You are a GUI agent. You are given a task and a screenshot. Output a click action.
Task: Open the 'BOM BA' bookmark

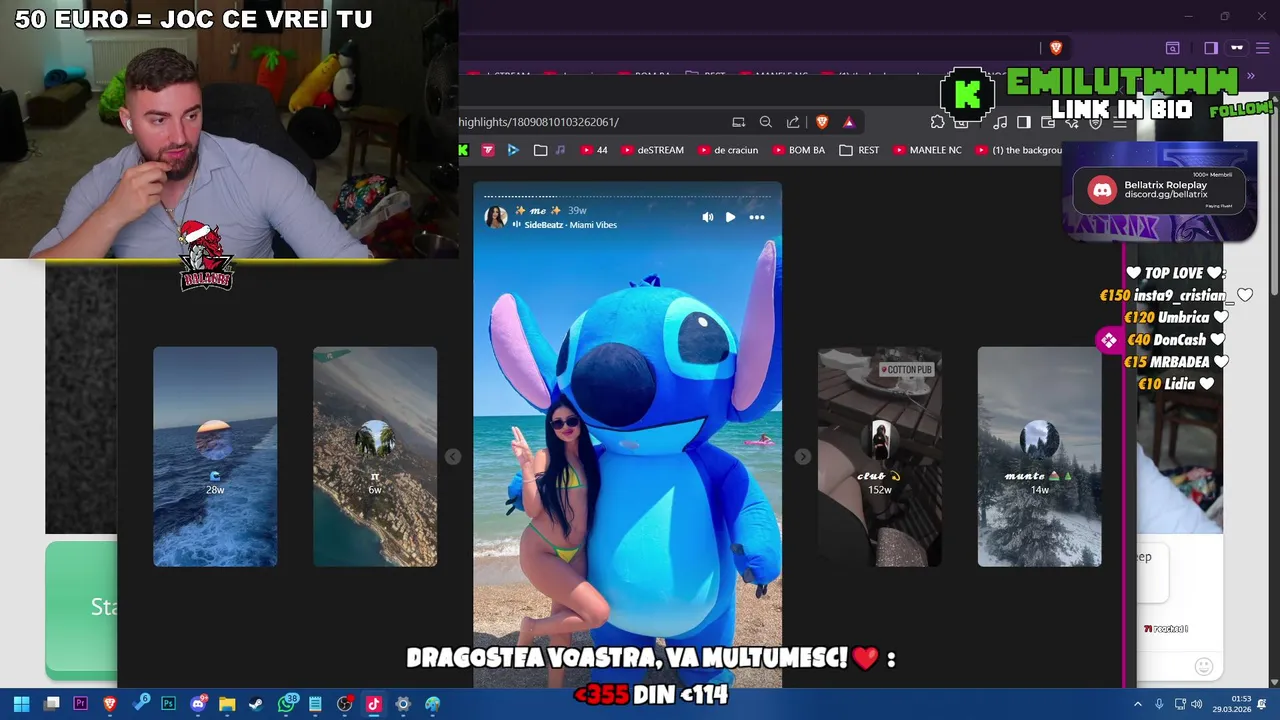point(798,150)
